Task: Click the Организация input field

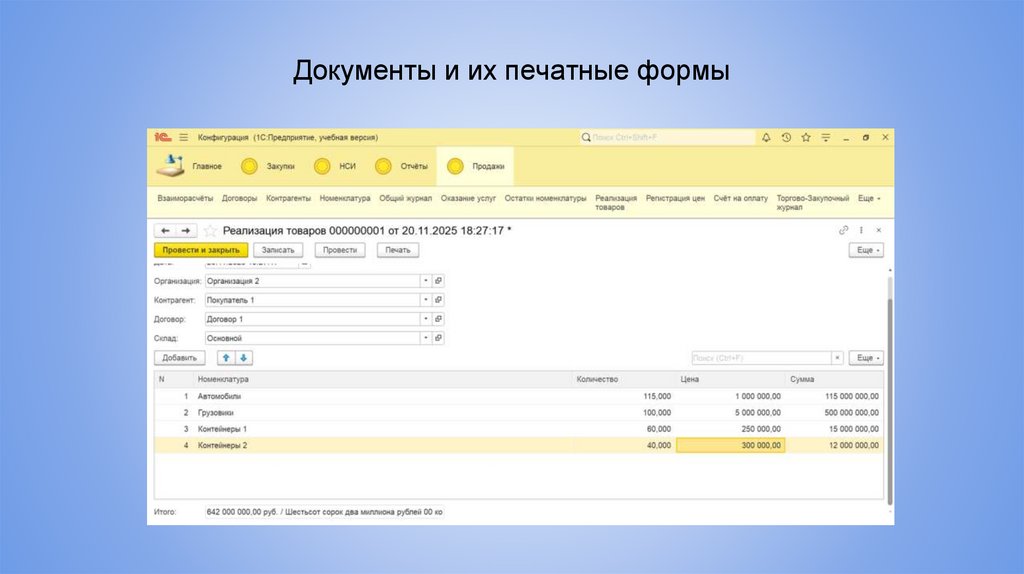Action: click(312, 281)
